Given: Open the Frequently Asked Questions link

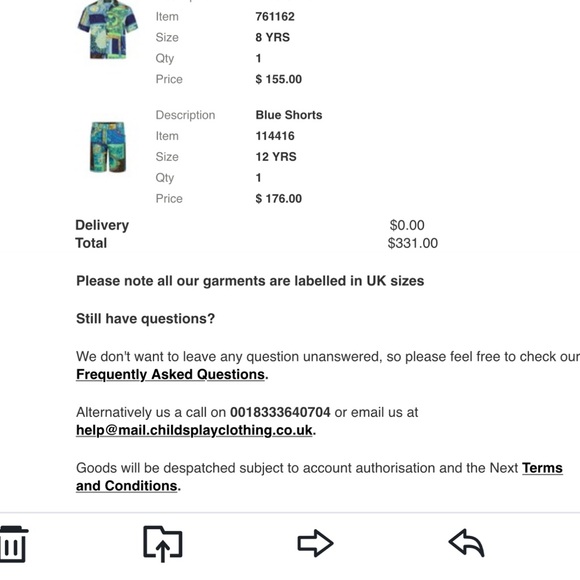Looking at the screenshot, I should click(x=171, y=374).
